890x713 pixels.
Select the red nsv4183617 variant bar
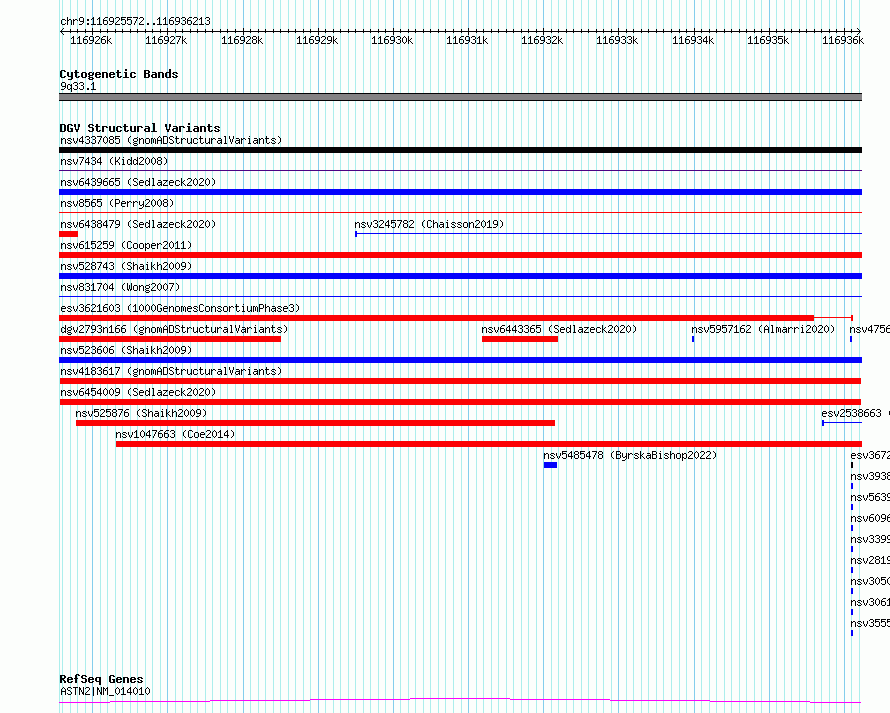pos(460,381)
